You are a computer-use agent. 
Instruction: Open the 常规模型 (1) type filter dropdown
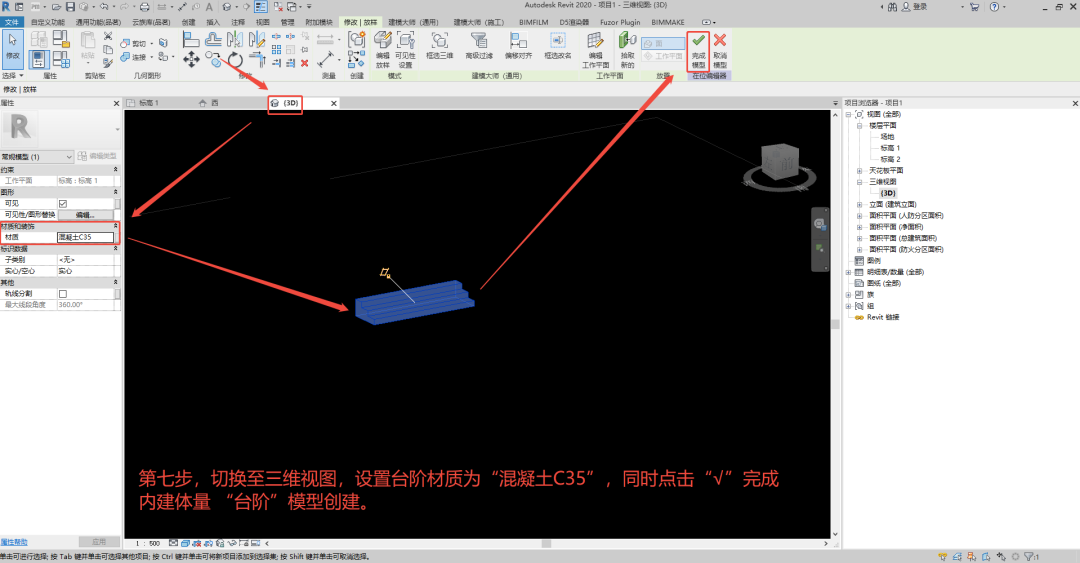point(37,157)
